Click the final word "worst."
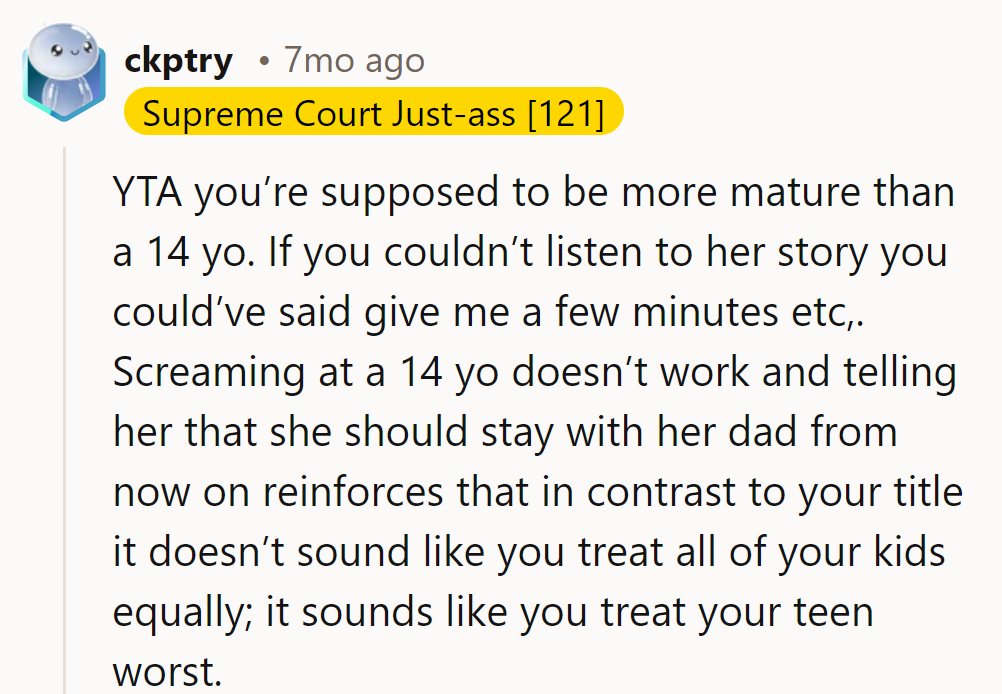This screenshot has width=1002, height=694. coord(167,672)
